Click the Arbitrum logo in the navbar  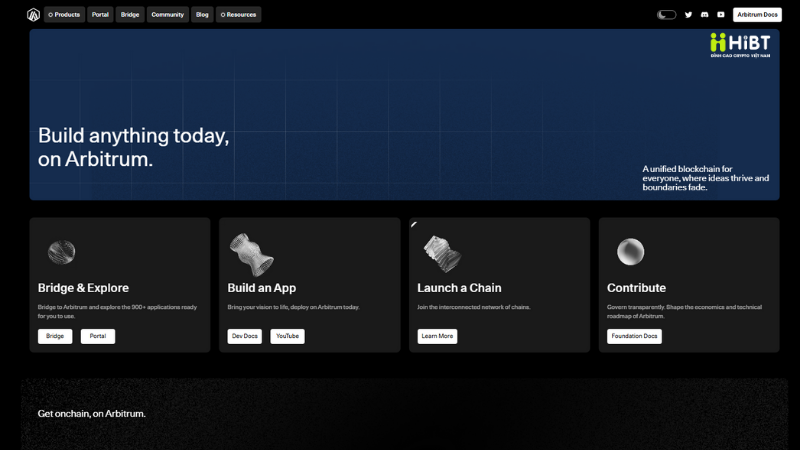34,15
